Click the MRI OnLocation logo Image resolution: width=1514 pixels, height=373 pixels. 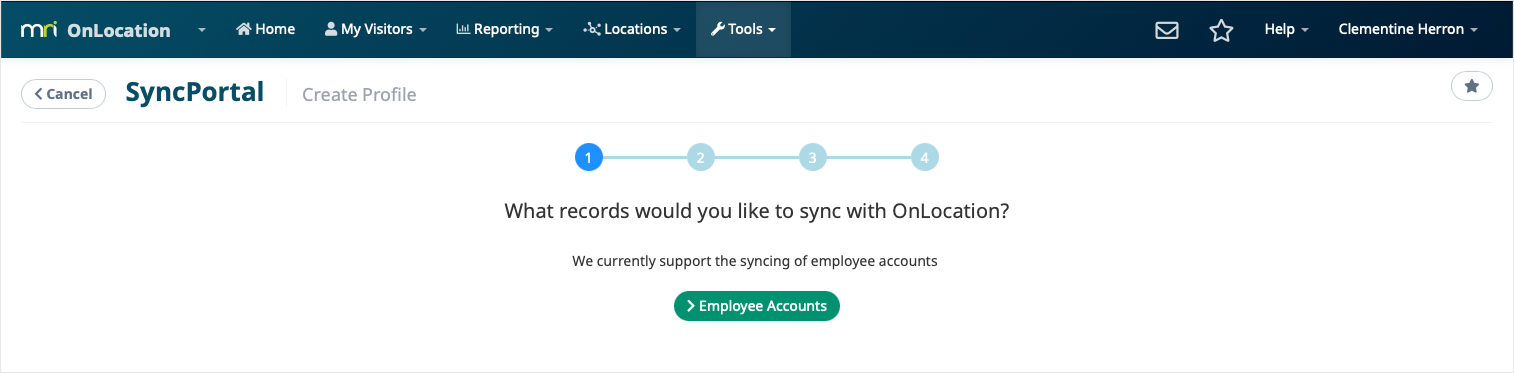95,30
